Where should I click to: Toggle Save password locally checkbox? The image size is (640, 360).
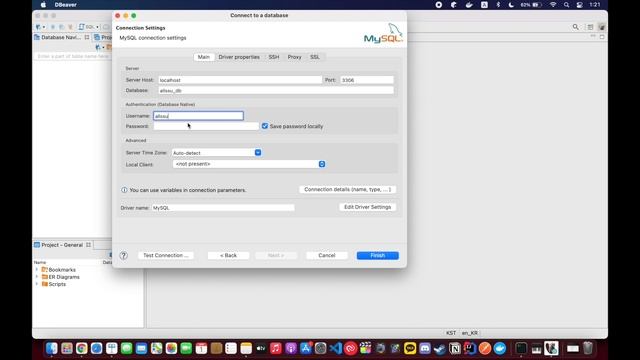(265, 126)
